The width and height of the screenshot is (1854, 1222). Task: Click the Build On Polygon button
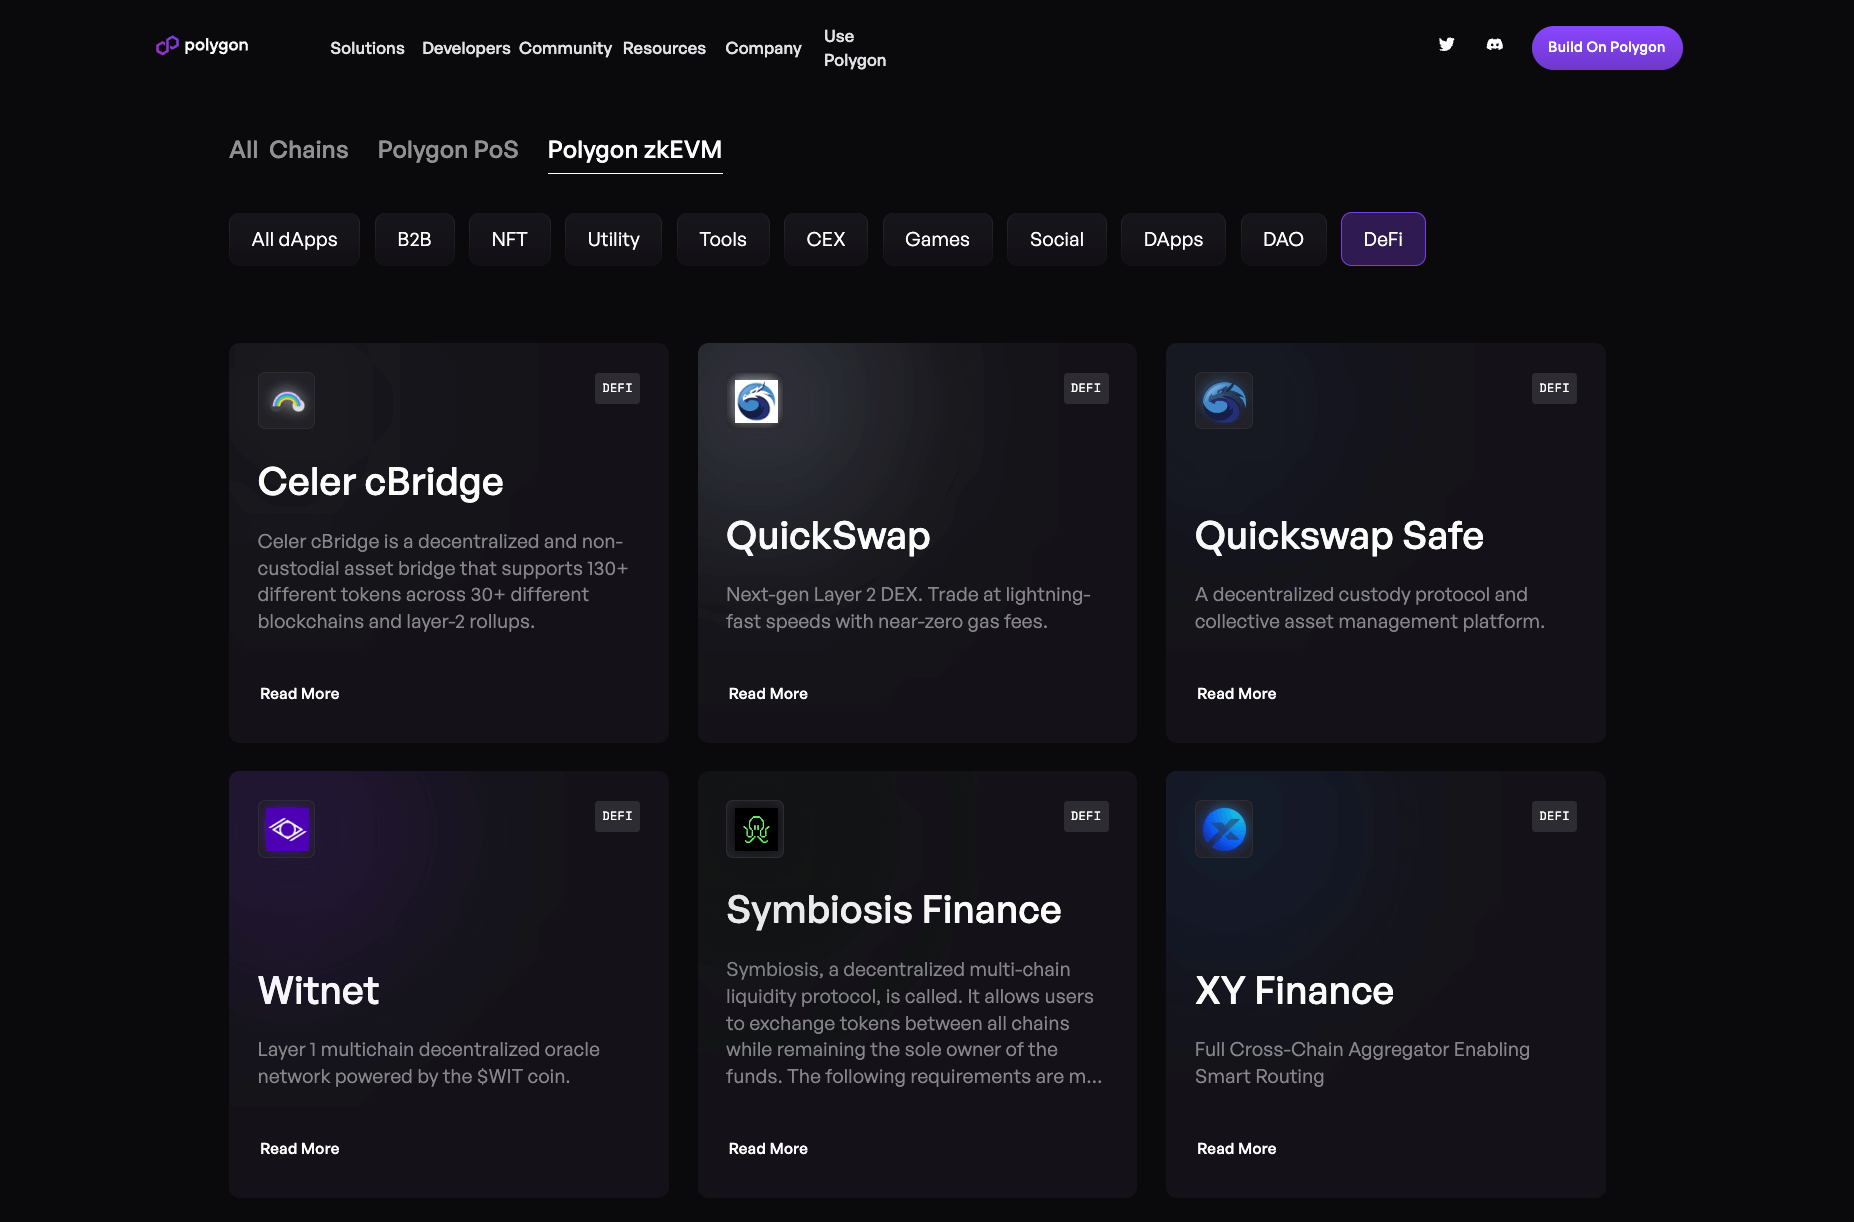(1606, 47)
